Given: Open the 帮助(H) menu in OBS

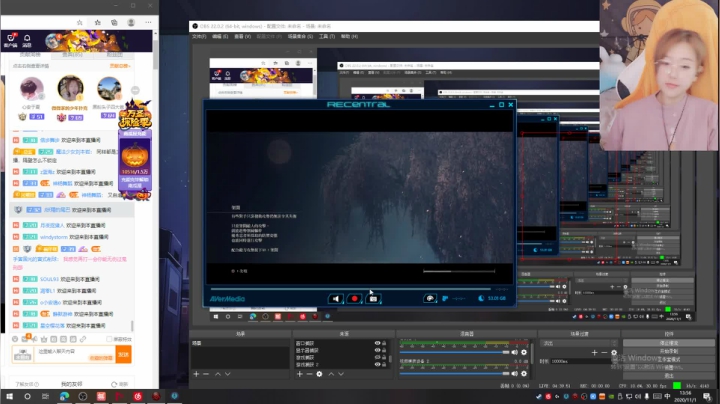Looking at the screenshot, I should [x=349, y=36].
